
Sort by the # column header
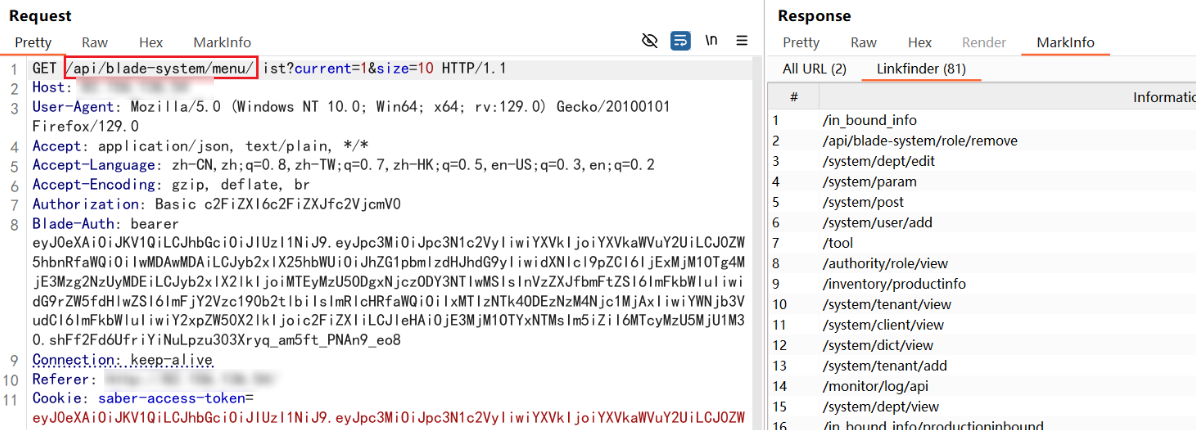pos(793,97)
